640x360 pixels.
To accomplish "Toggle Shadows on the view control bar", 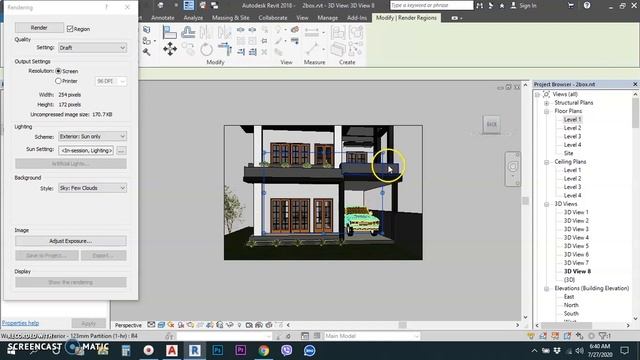I will click(181, 325).
